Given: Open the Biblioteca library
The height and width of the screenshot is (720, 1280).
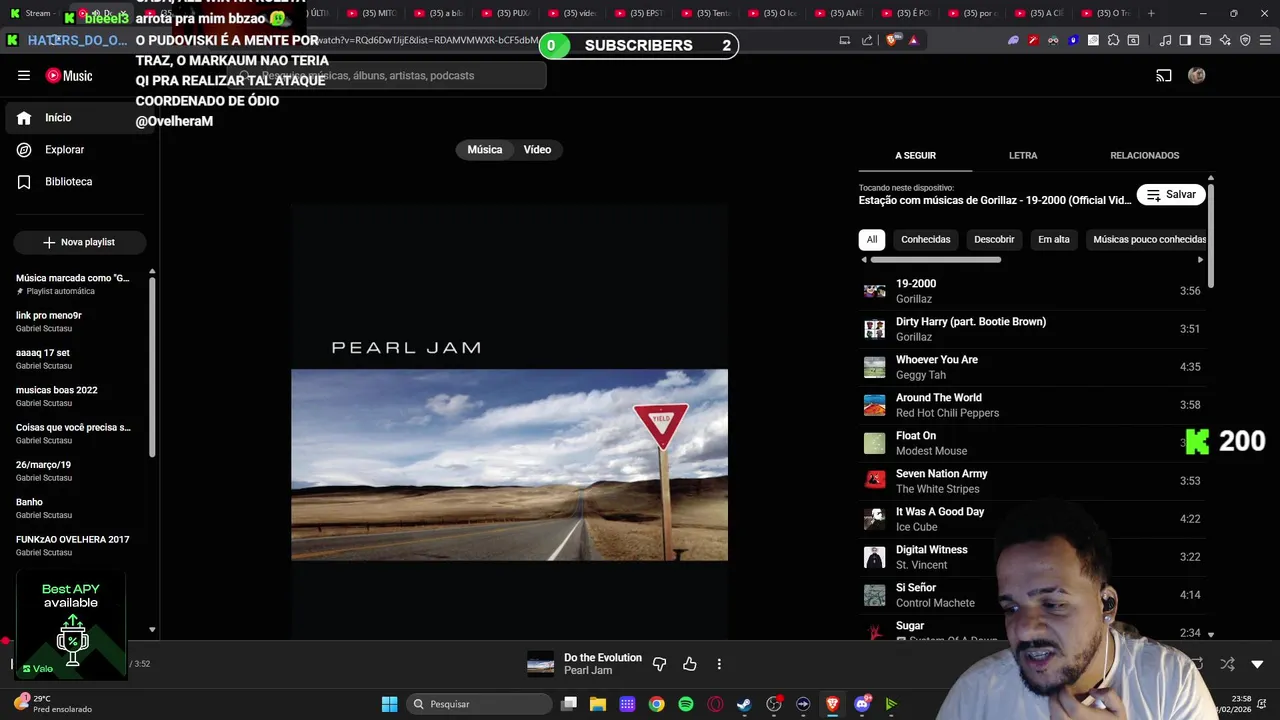Looking at the screenshot, I should coord(80,182).
